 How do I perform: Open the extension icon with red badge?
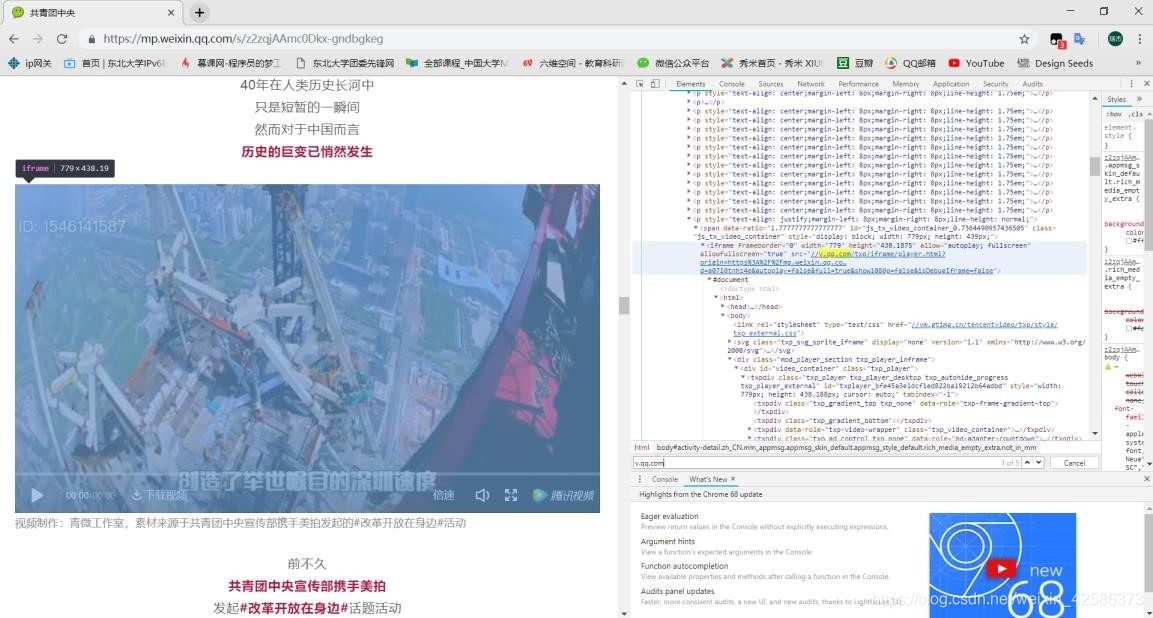coord(1057,40)
